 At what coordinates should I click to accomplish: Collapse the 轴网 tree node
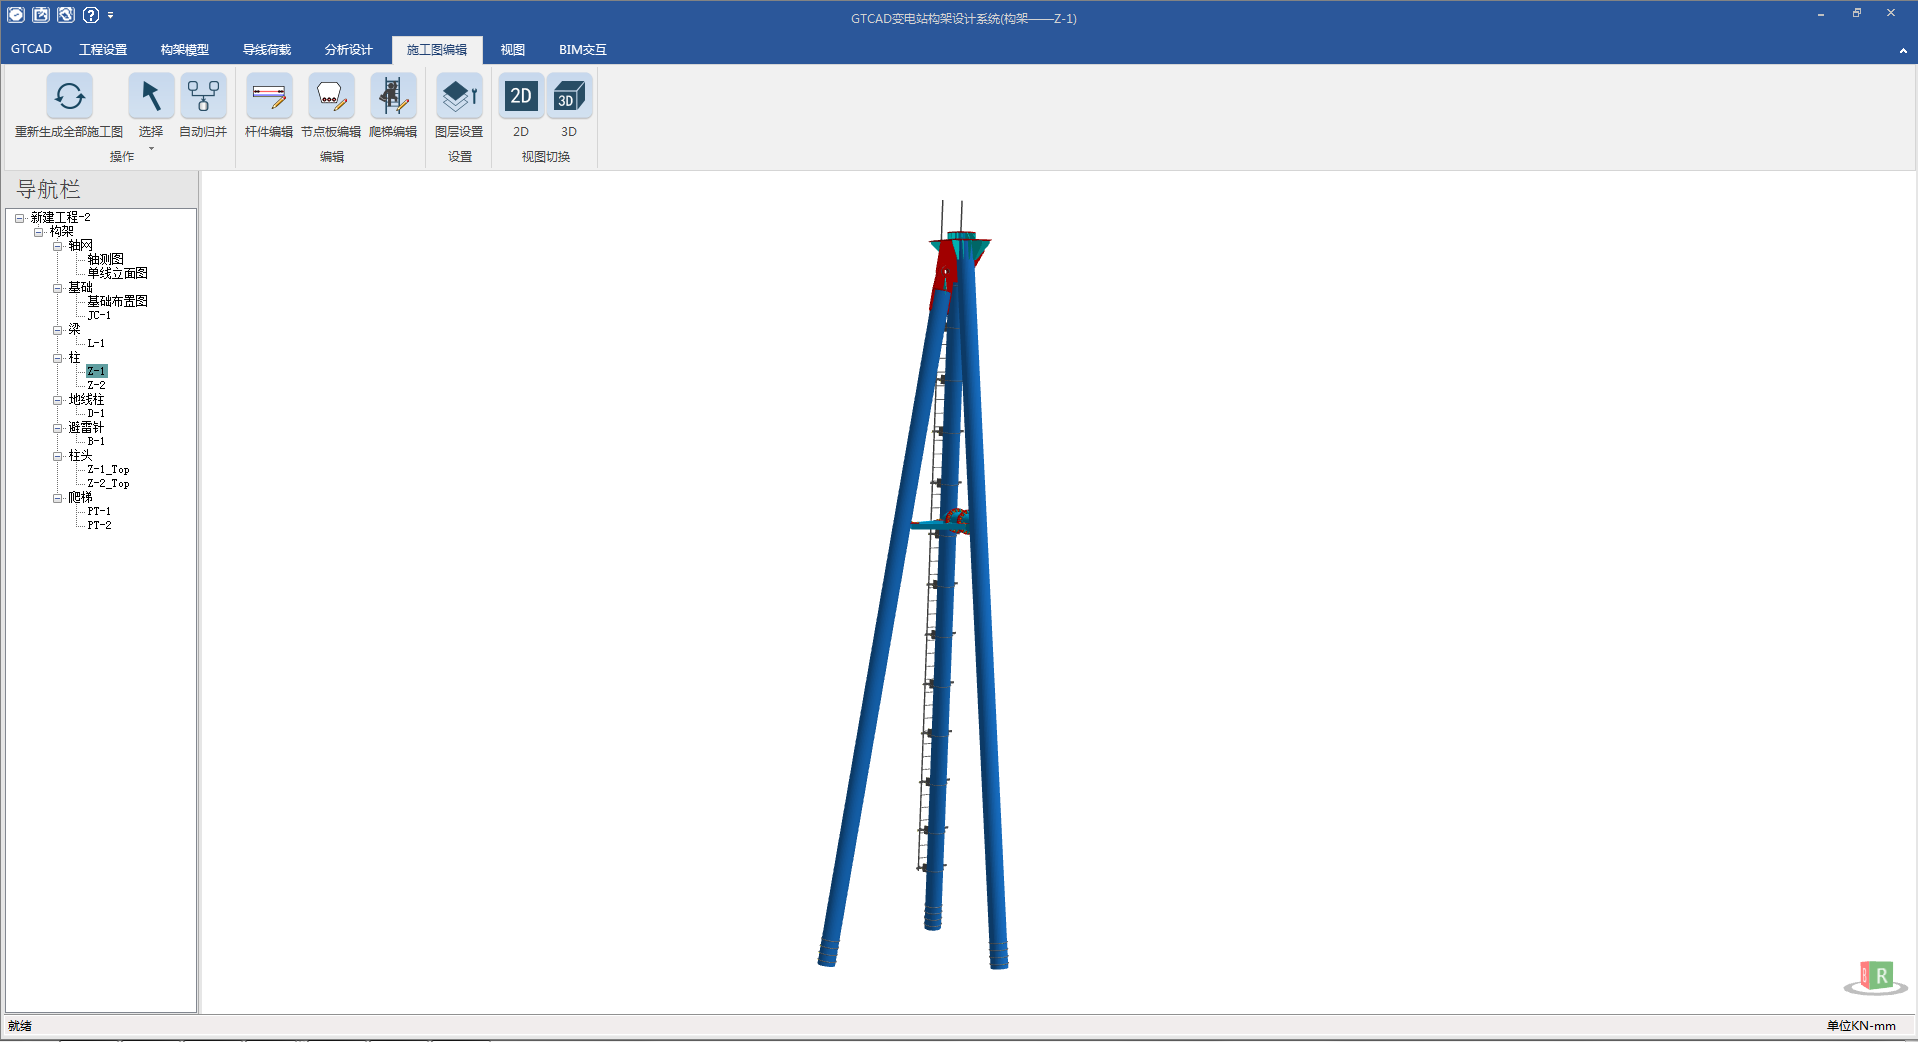click(58, 246)
